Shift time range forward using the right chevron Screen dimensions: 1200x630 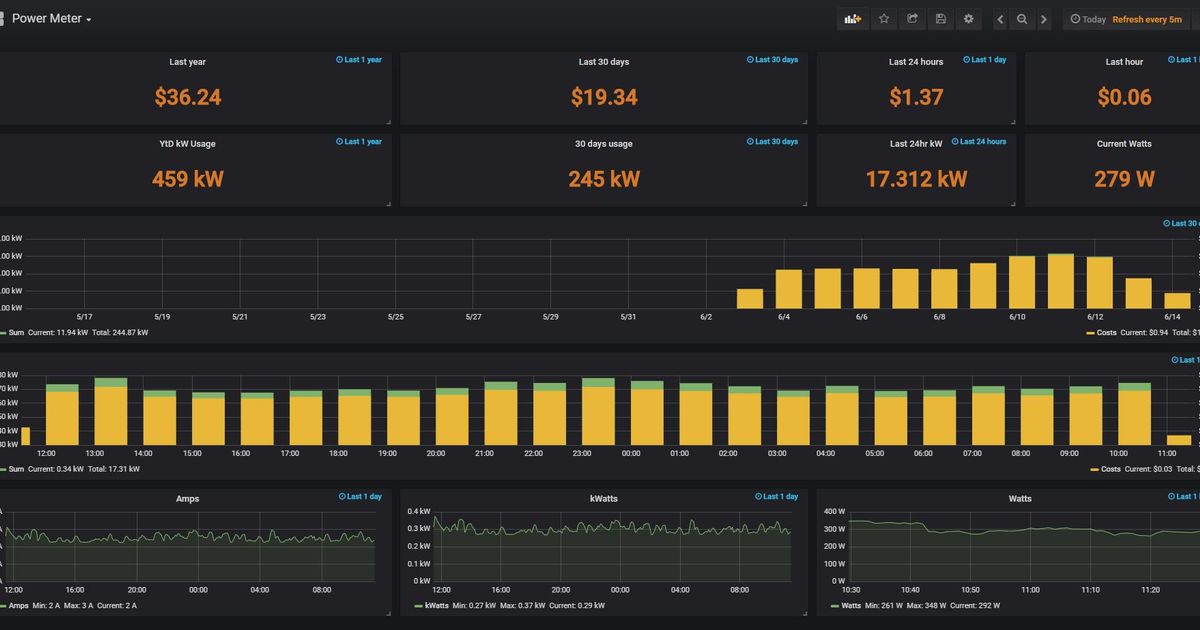(x=1044, y=18)
